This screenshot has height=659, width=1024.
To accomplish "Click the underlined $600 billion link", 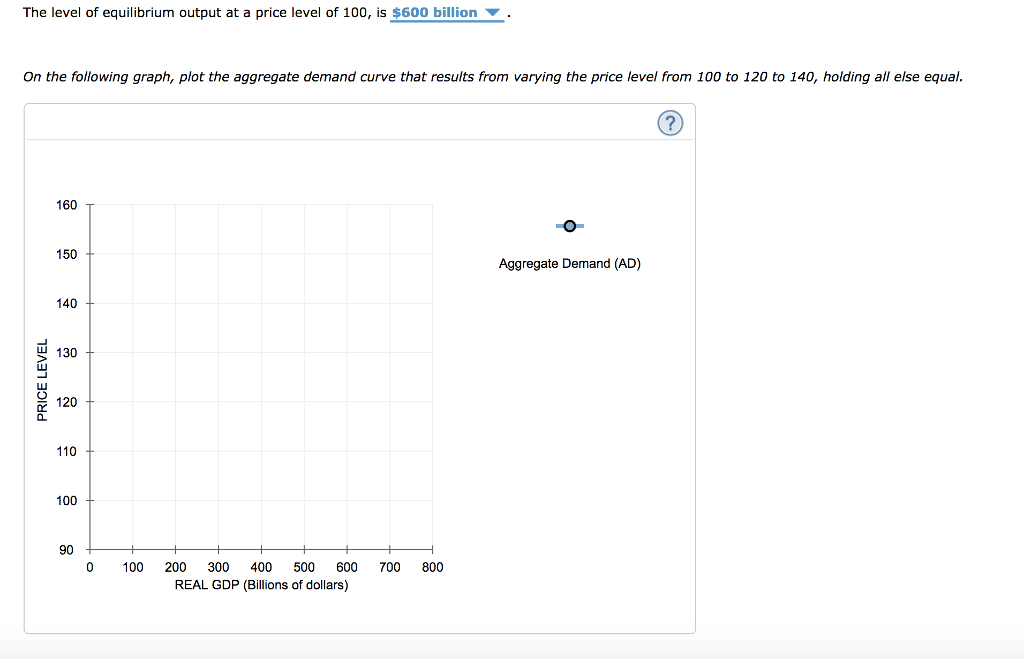I will [x=433, y=12].
